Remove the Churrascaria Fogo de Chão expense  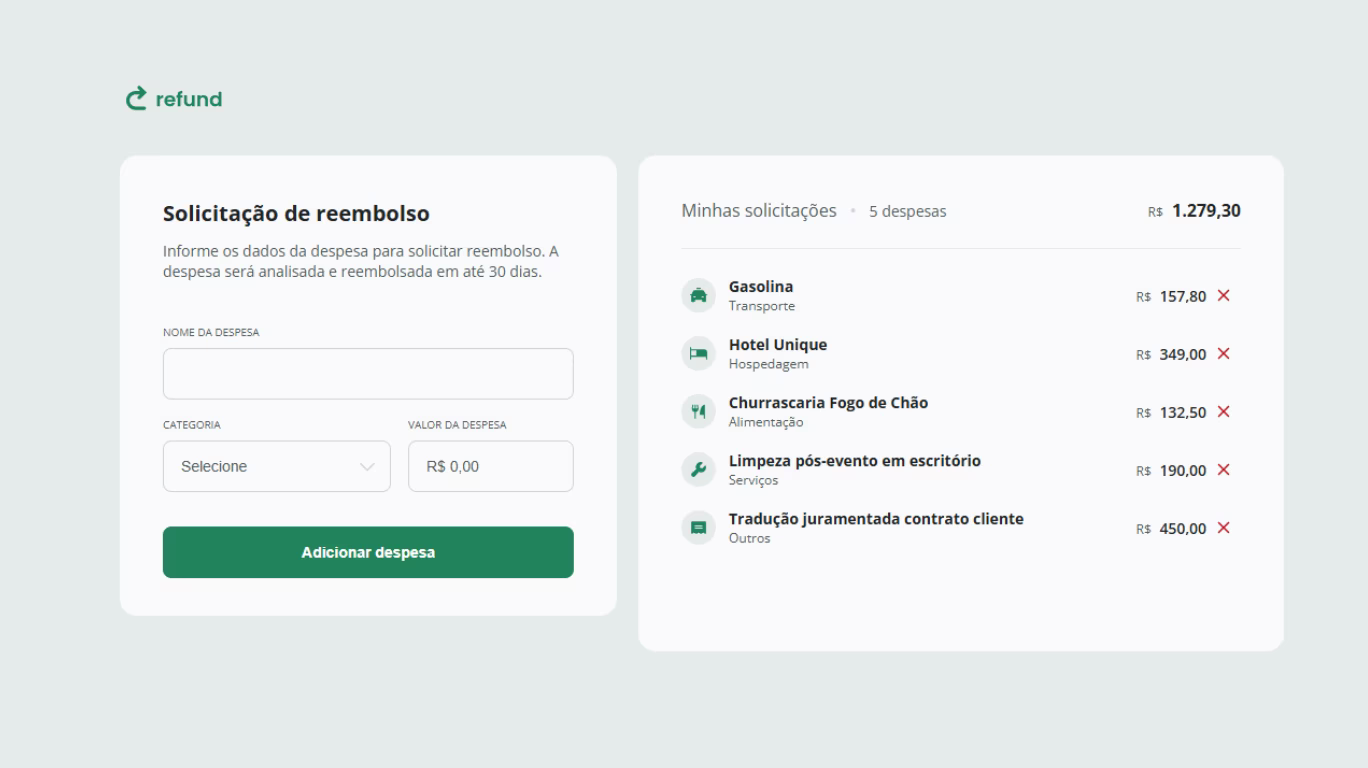coord(1223,412)
